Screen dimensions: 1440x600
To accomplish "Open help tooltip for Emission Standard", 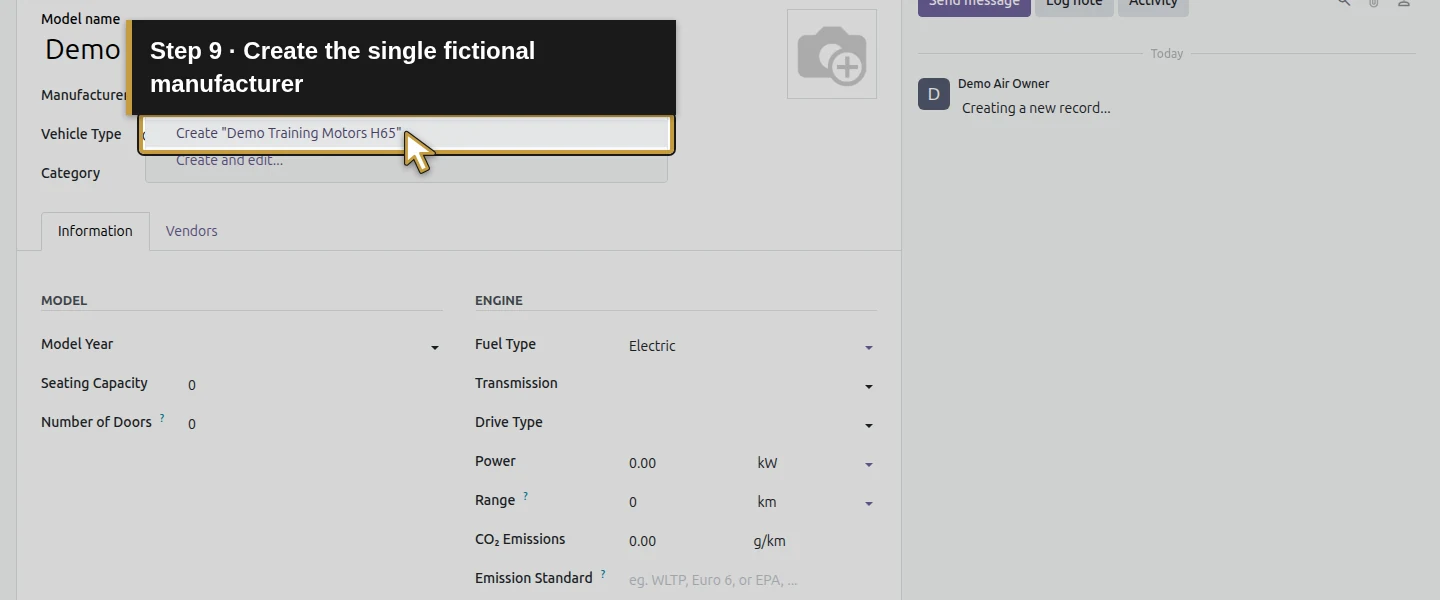I will tap(603, 575).
